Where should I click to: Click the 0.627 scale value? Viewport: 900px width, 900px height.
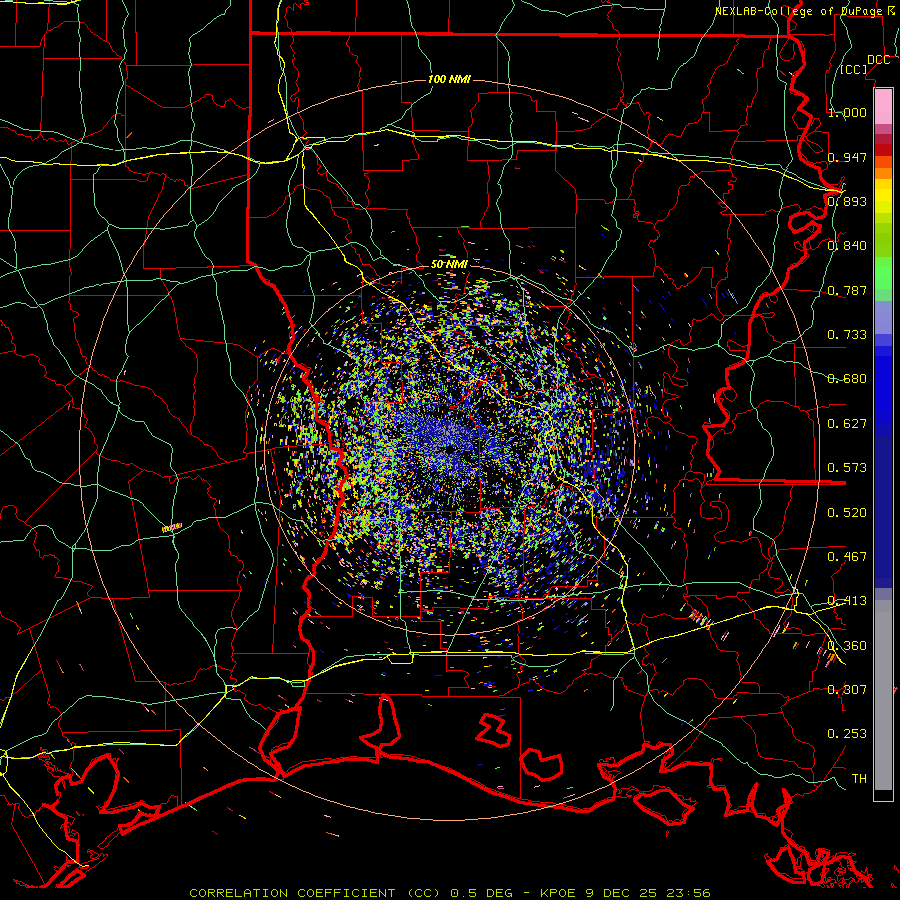[x=847, y=424]
